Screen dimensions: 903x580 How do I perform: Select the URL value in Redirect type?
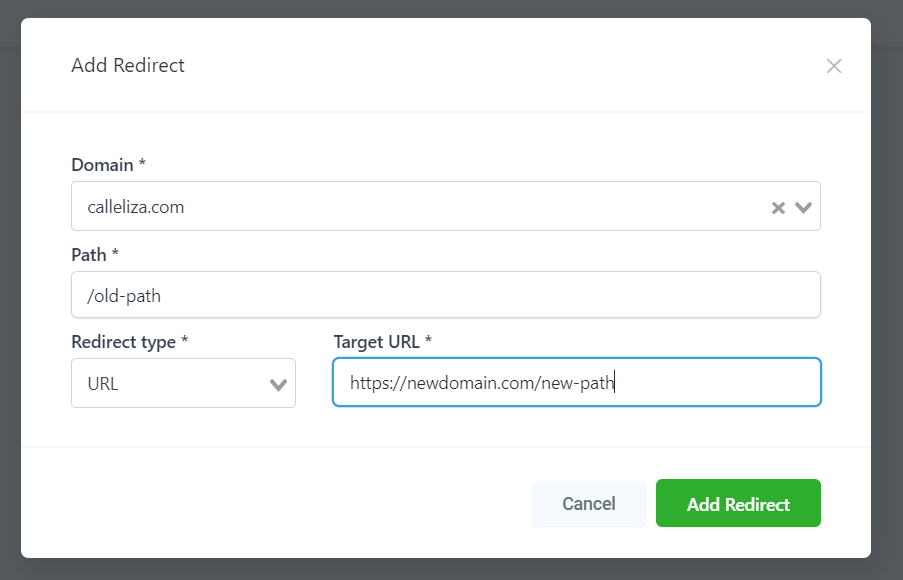[103, 384]
